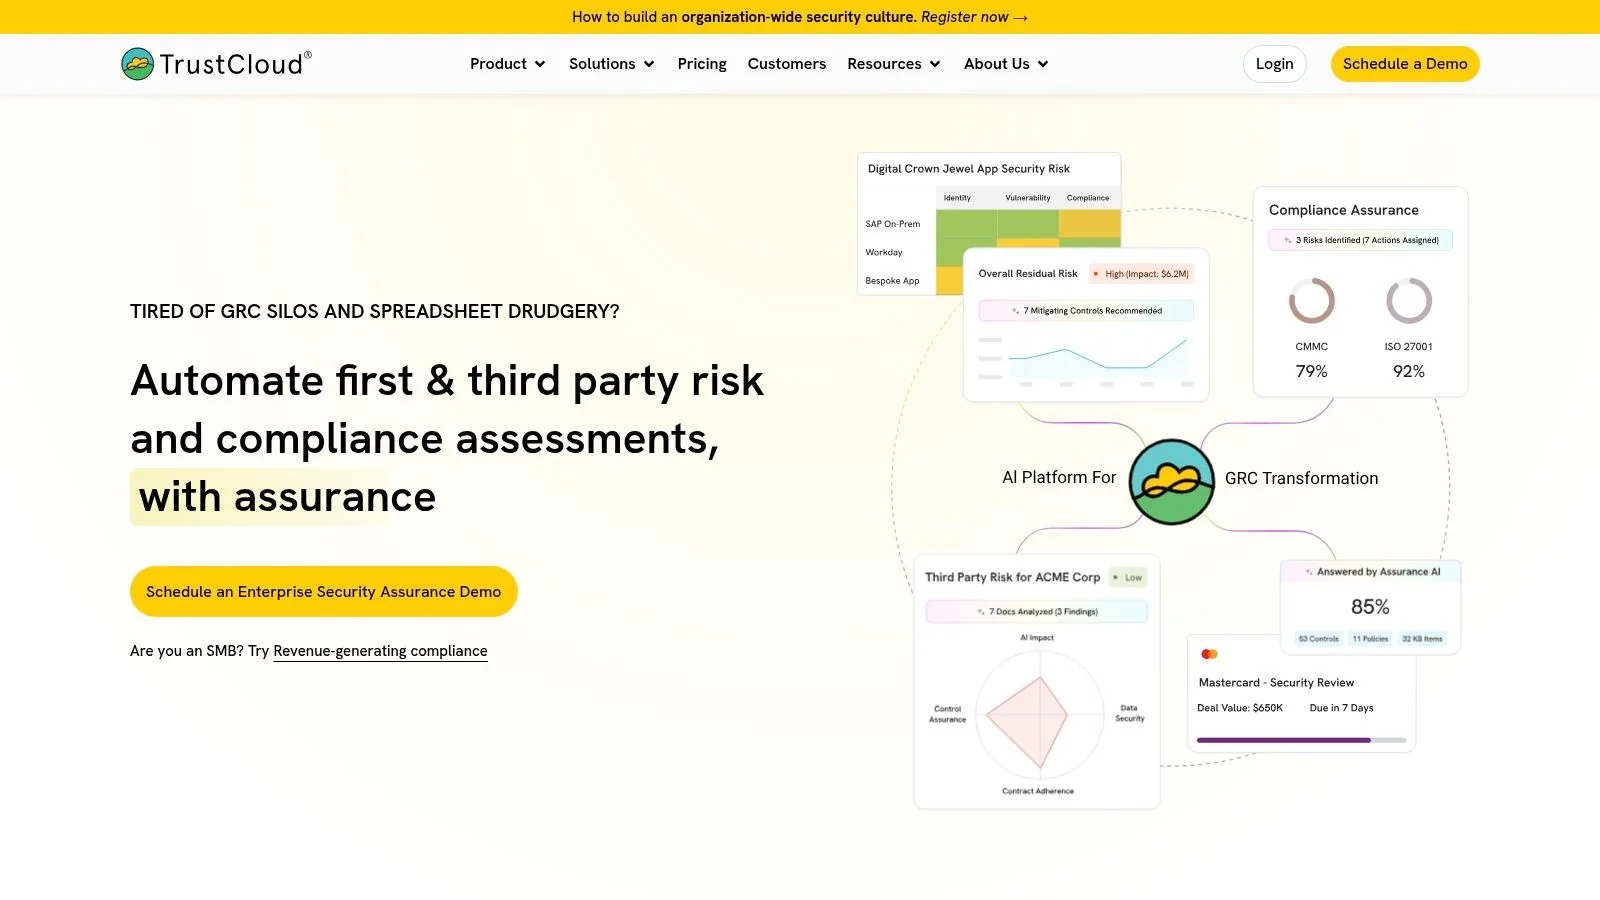Open the Revenue-generating compliance link
Screen dimensions: 1600x900
pos(380,650)
